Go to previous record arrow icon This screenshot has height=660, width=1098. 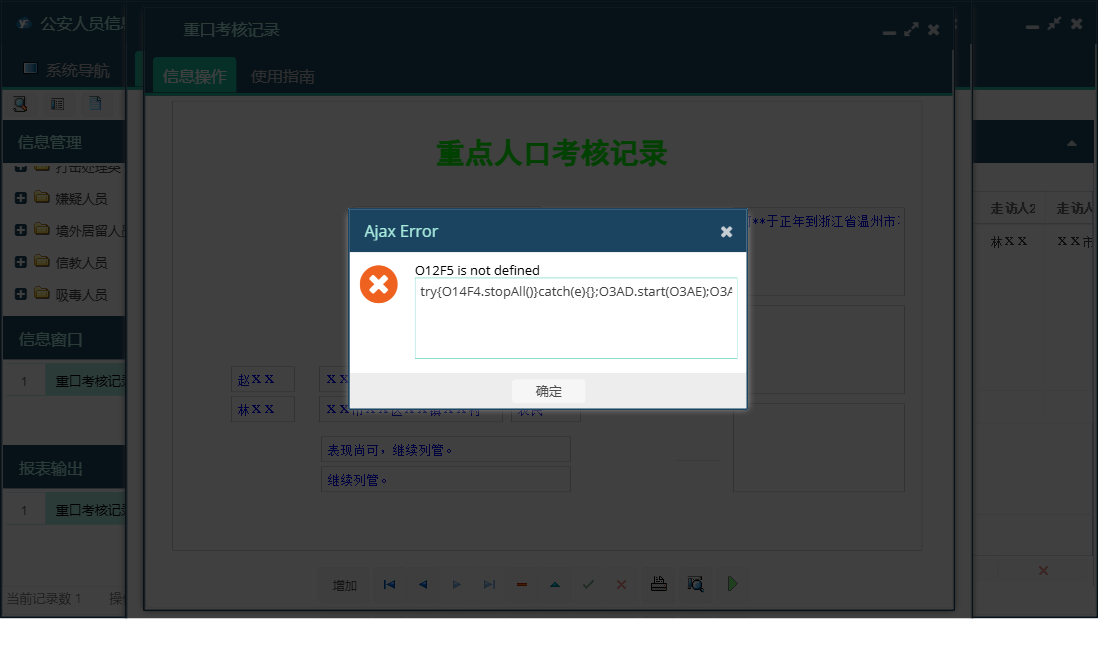point(422,584)
